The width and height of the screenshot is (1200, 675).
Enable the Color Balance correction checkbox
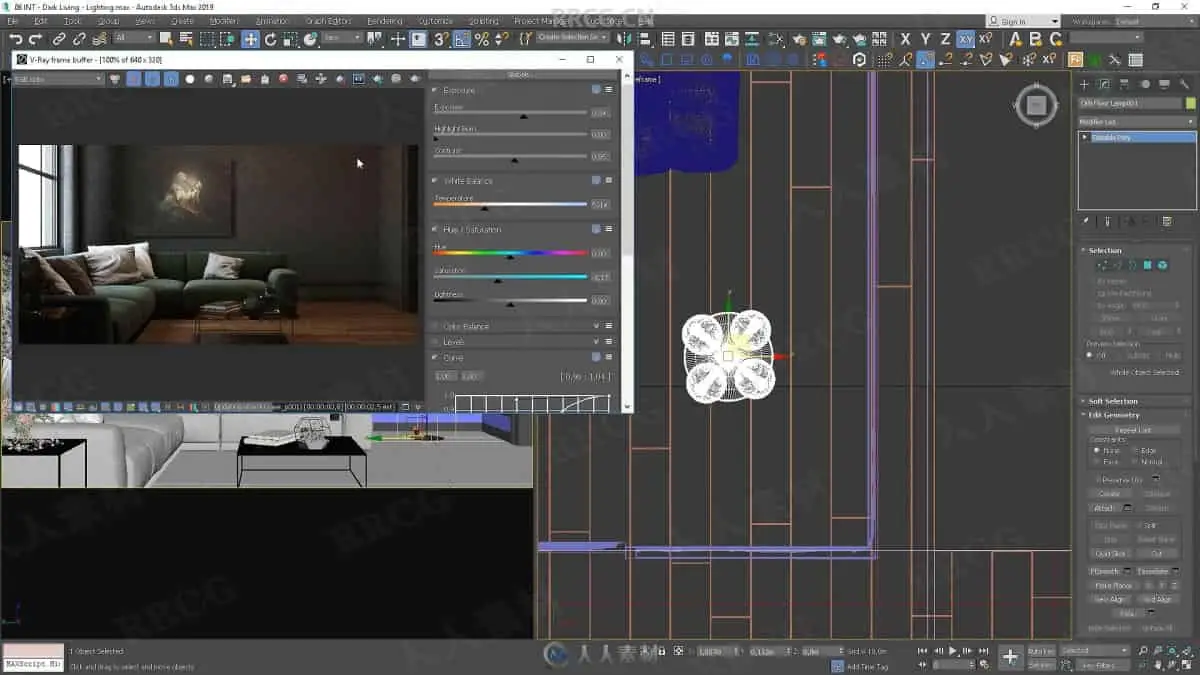(x=596, y=326)
